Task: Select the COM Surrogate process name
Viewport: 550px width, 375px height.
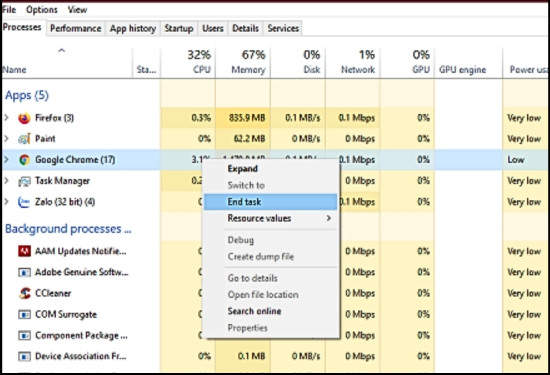Action: (x=66, y=314)
